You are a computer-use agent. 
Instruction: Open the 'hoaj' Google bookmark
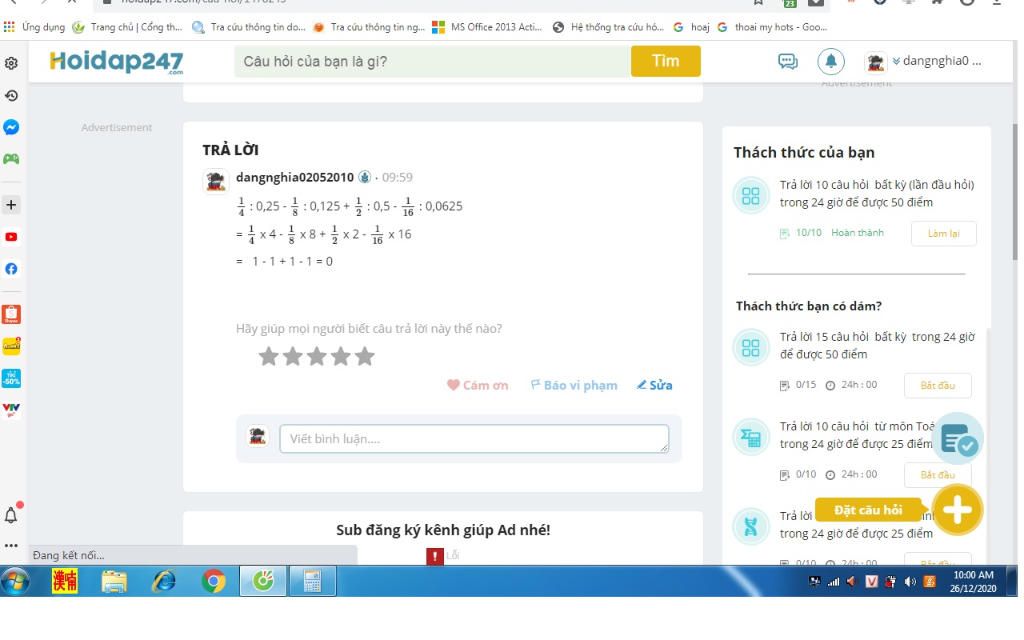coord(691,27)
